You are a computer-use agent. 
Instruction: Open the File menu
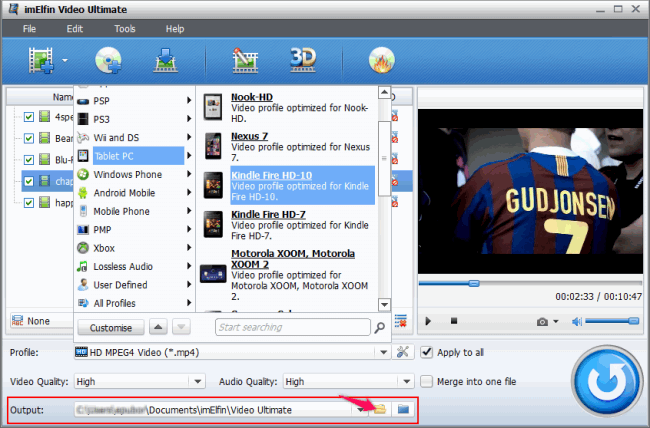pos(29,29)
